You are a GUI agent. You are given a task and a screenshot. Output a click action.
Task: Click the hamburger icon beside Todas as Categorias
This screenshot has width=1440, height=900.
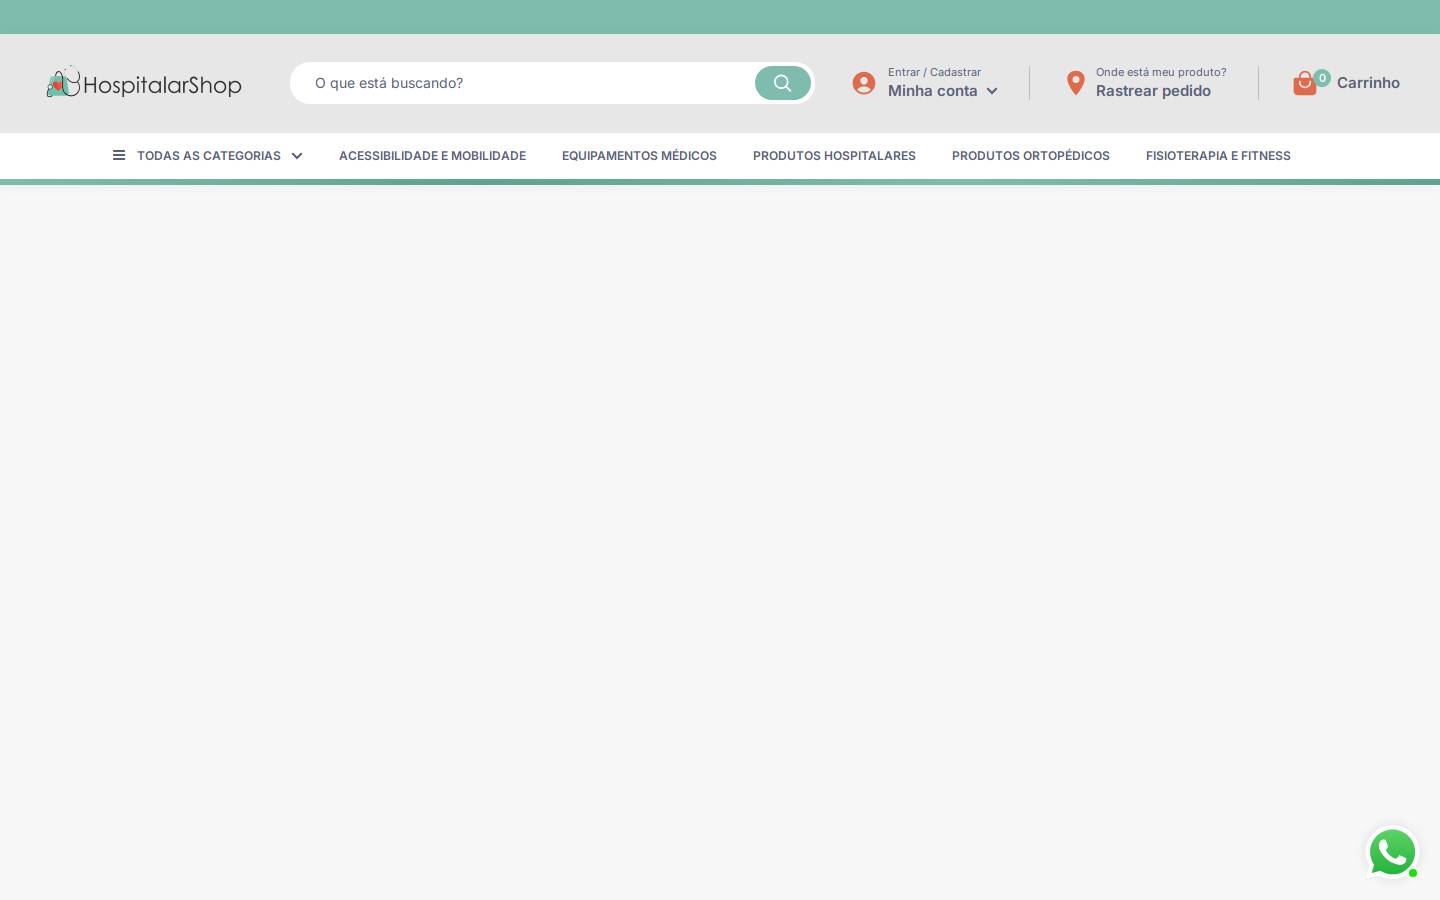tap(119, 155)
